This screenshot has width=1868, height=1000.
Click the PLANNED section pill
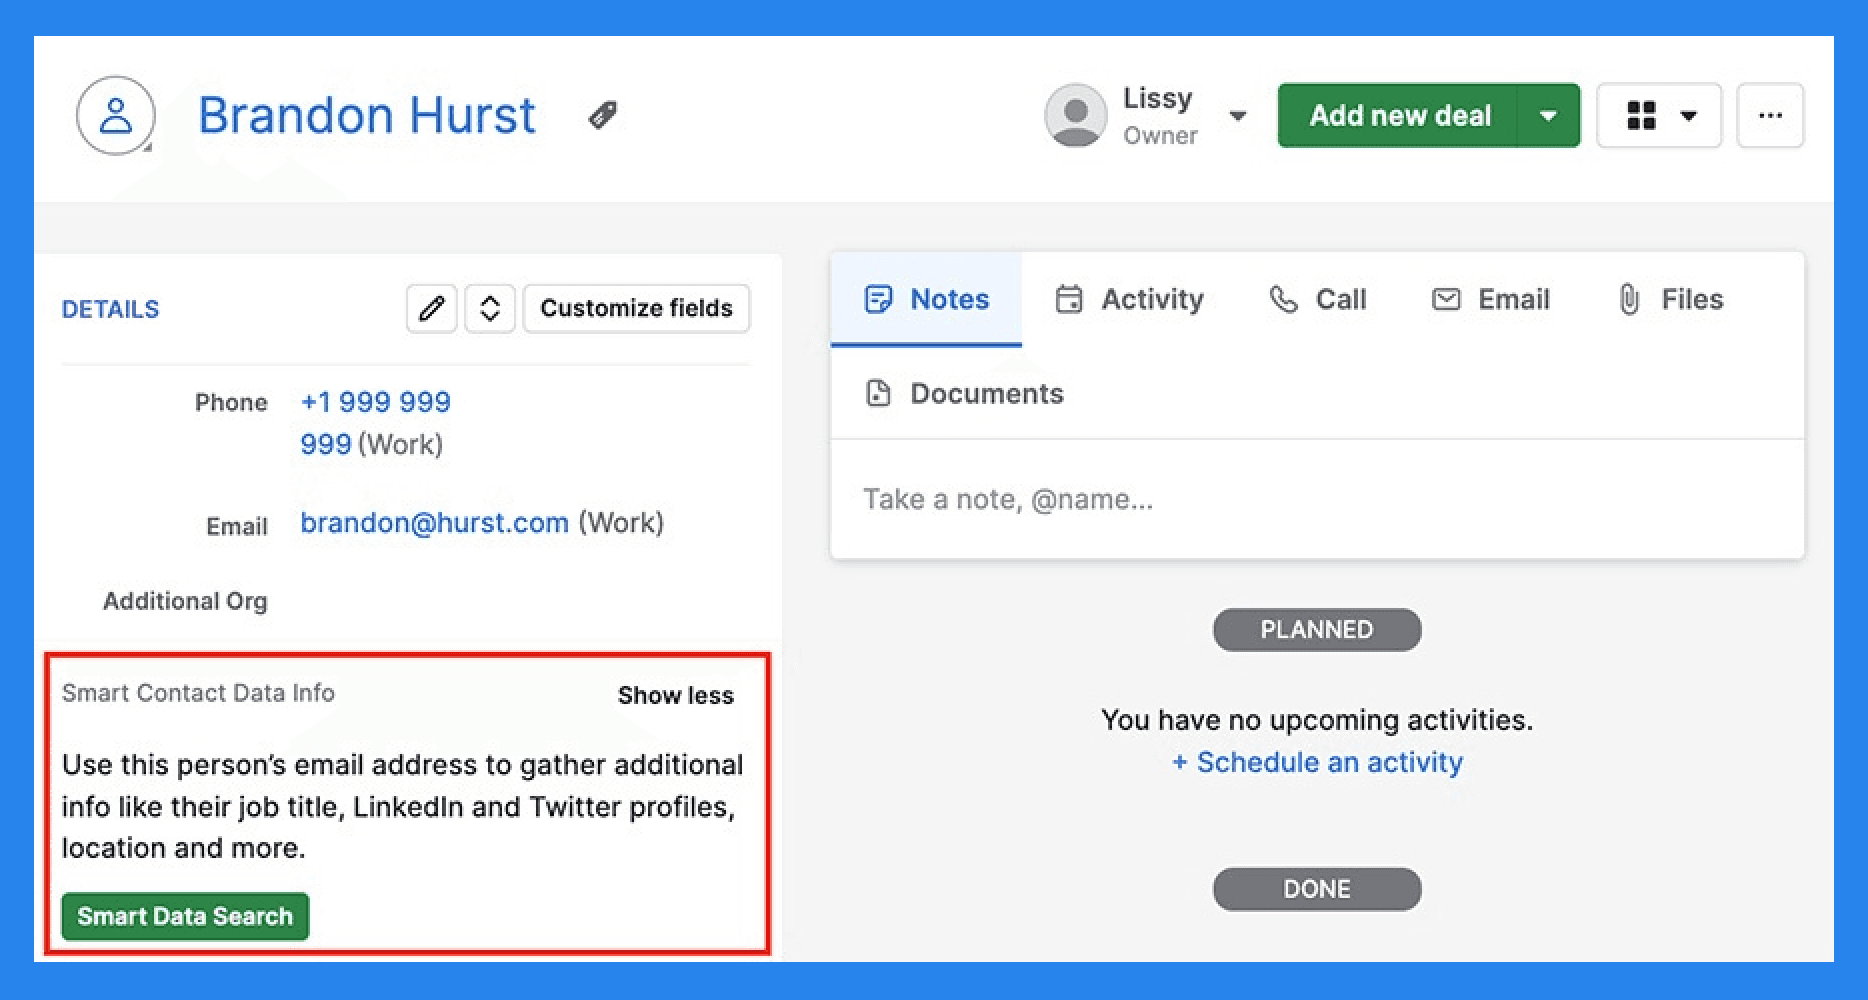pyautogui.click(x=1317, y=630)
